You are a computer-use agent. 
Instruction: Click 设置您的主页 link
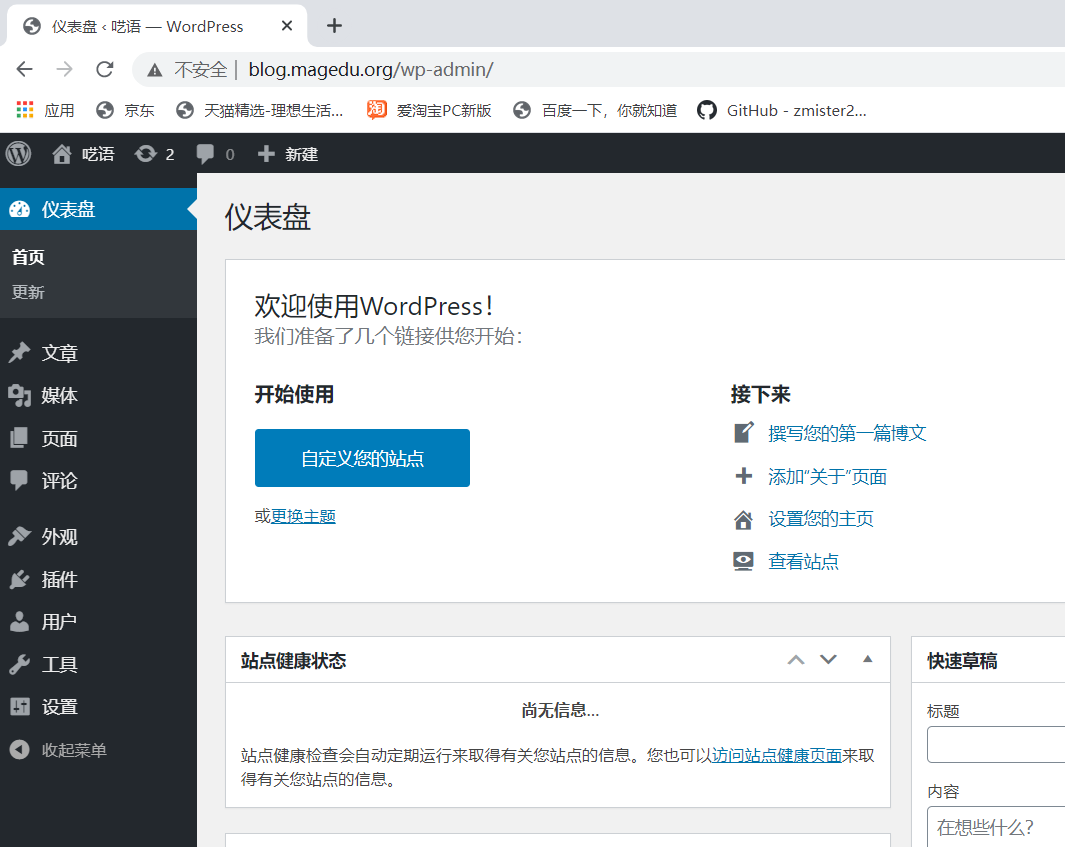pyautogui.click(x=820, y=519)
